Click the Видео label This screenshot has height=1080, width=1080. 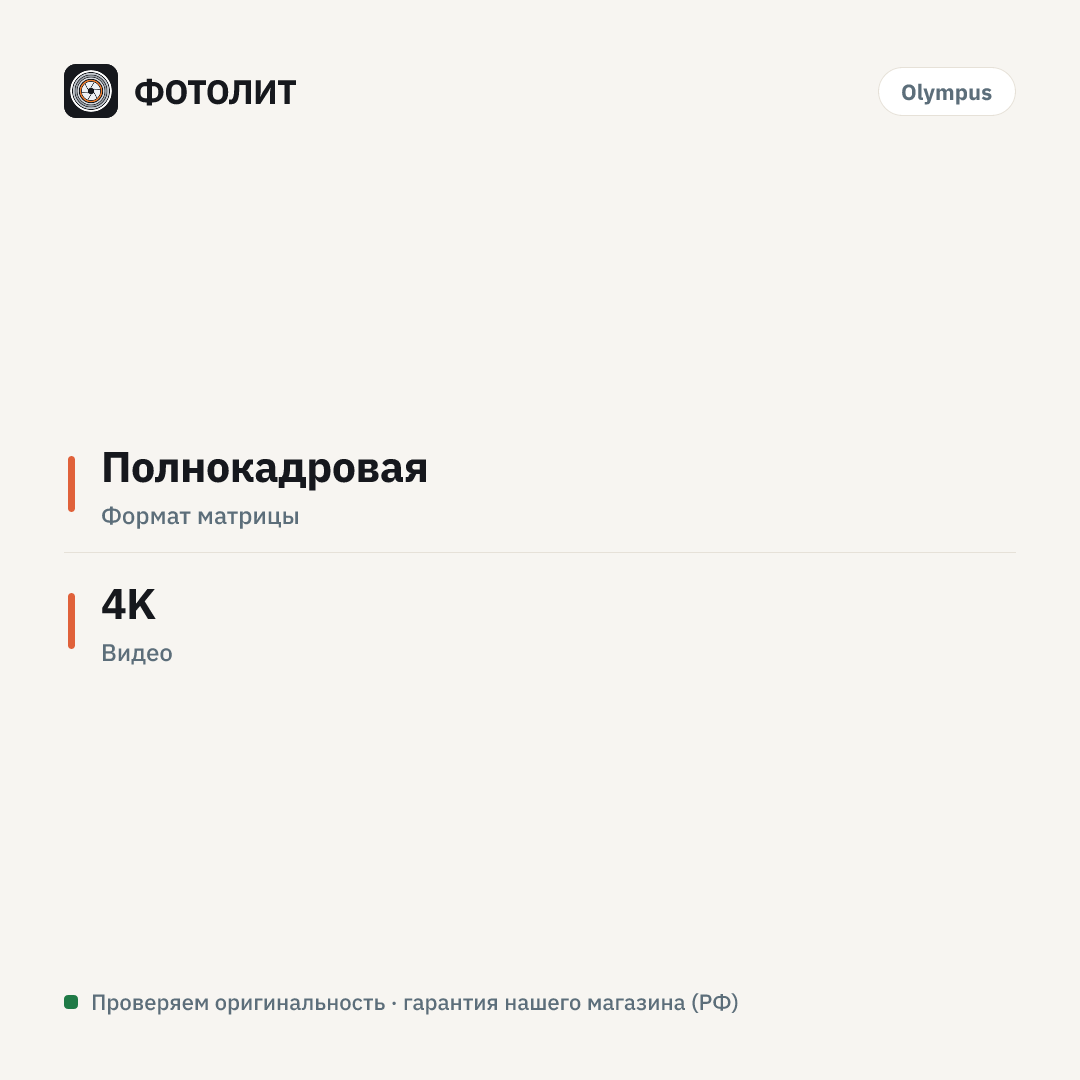[x=137, y=653]
